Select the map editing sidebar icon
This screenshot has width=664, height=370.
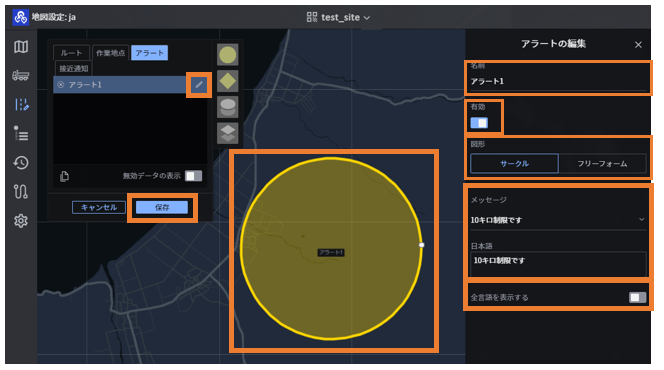point(21,105)
